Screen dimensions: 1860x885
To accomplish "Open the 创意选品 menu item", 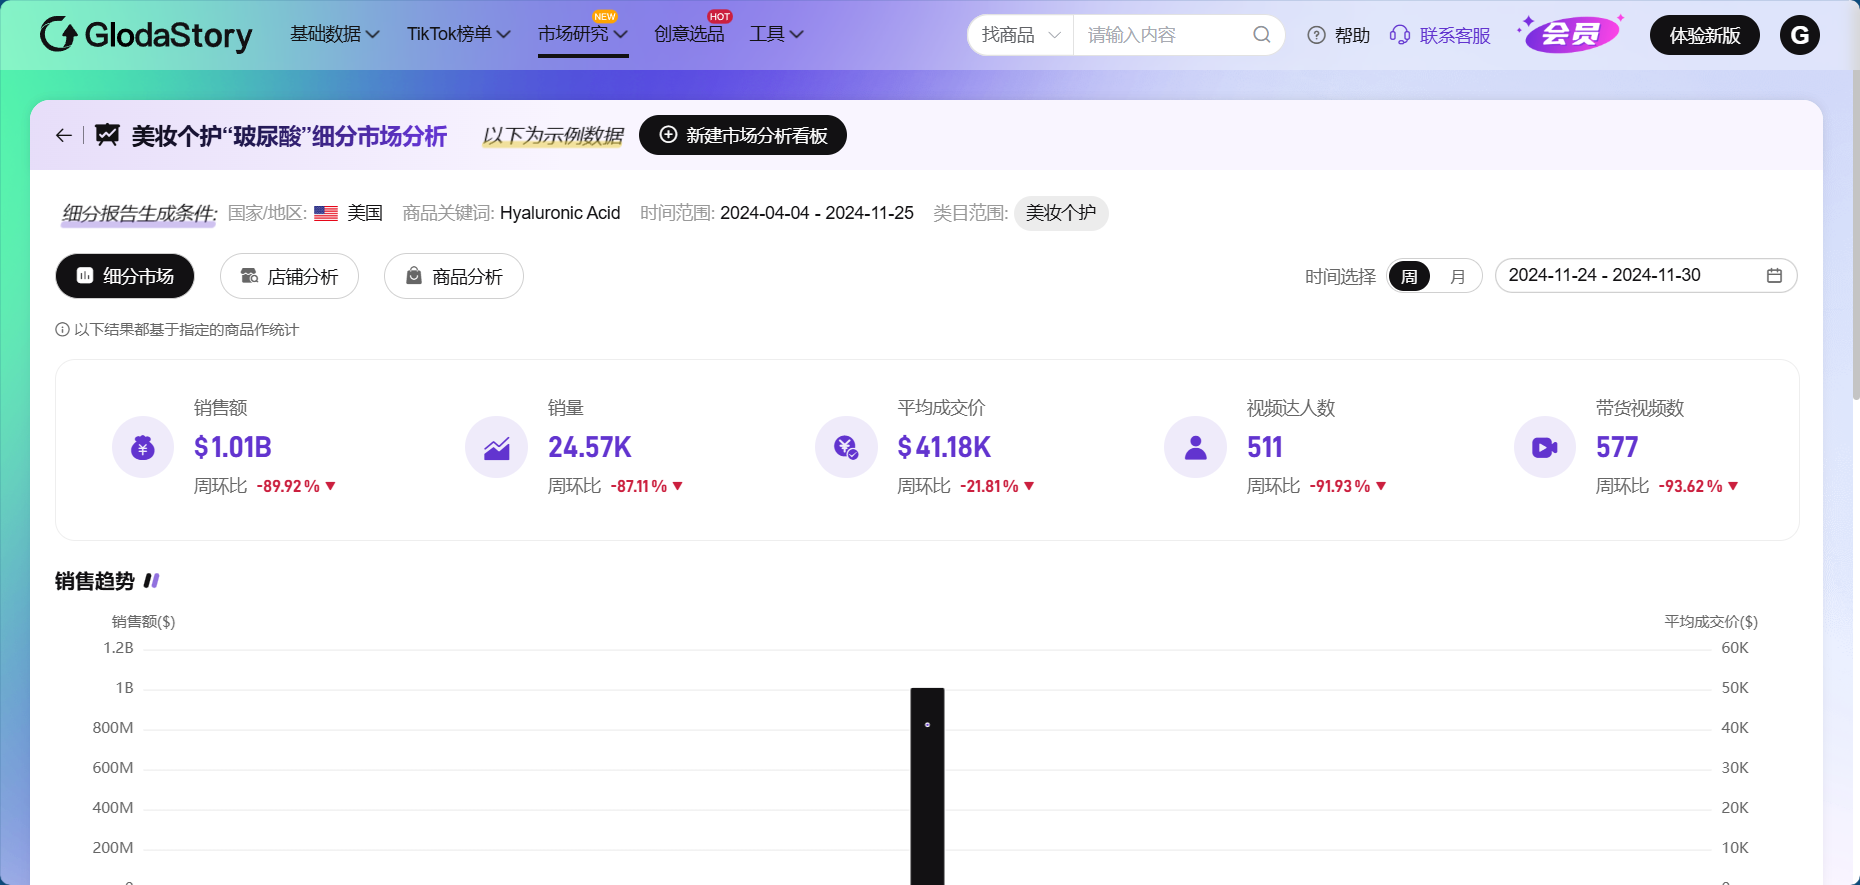I will tap(689, 34).
